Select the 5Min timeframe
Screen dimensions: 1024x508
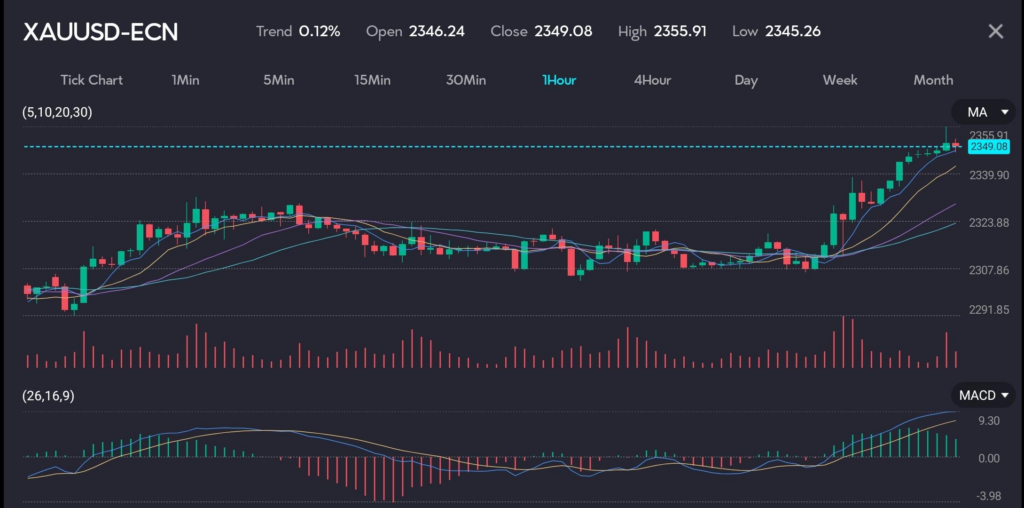[279, 80]
